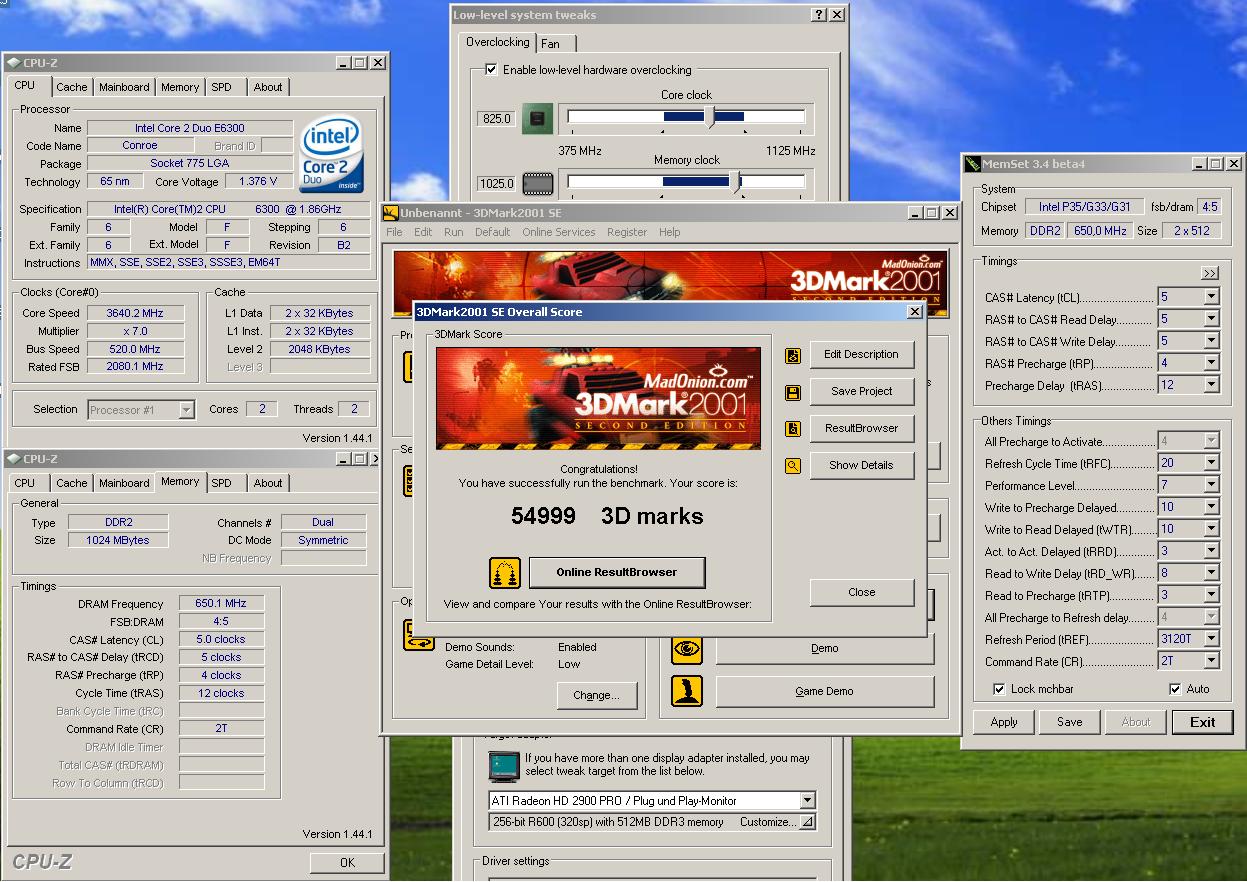Click the OK button in CPU-Z
The height and width of the screenshot is (882, 1247).
pos(347,862)
